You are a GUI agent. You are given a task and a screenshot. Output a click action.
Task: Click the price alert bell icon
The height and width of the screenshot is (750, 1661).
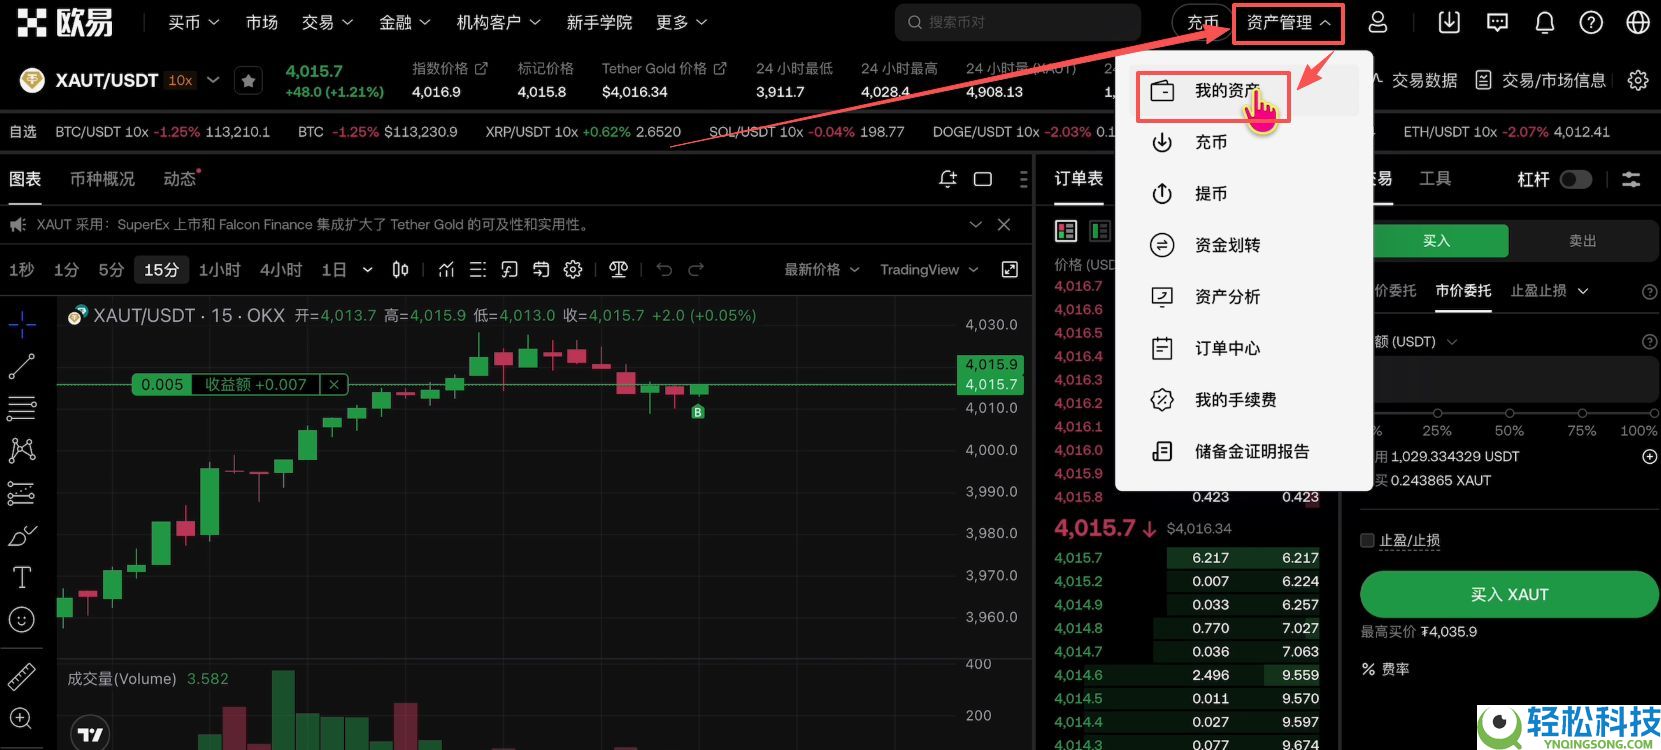tap(948, 179)
